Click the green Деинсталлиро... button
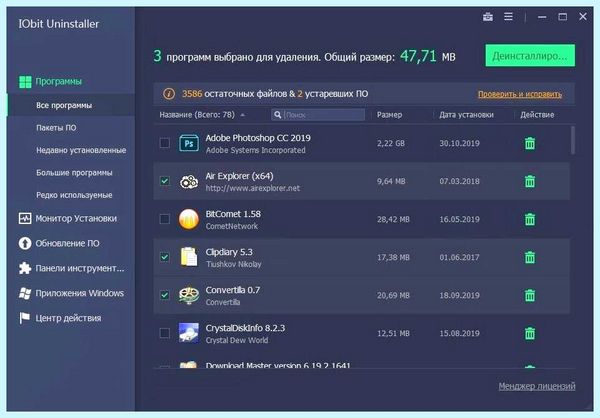 (530, 56)
